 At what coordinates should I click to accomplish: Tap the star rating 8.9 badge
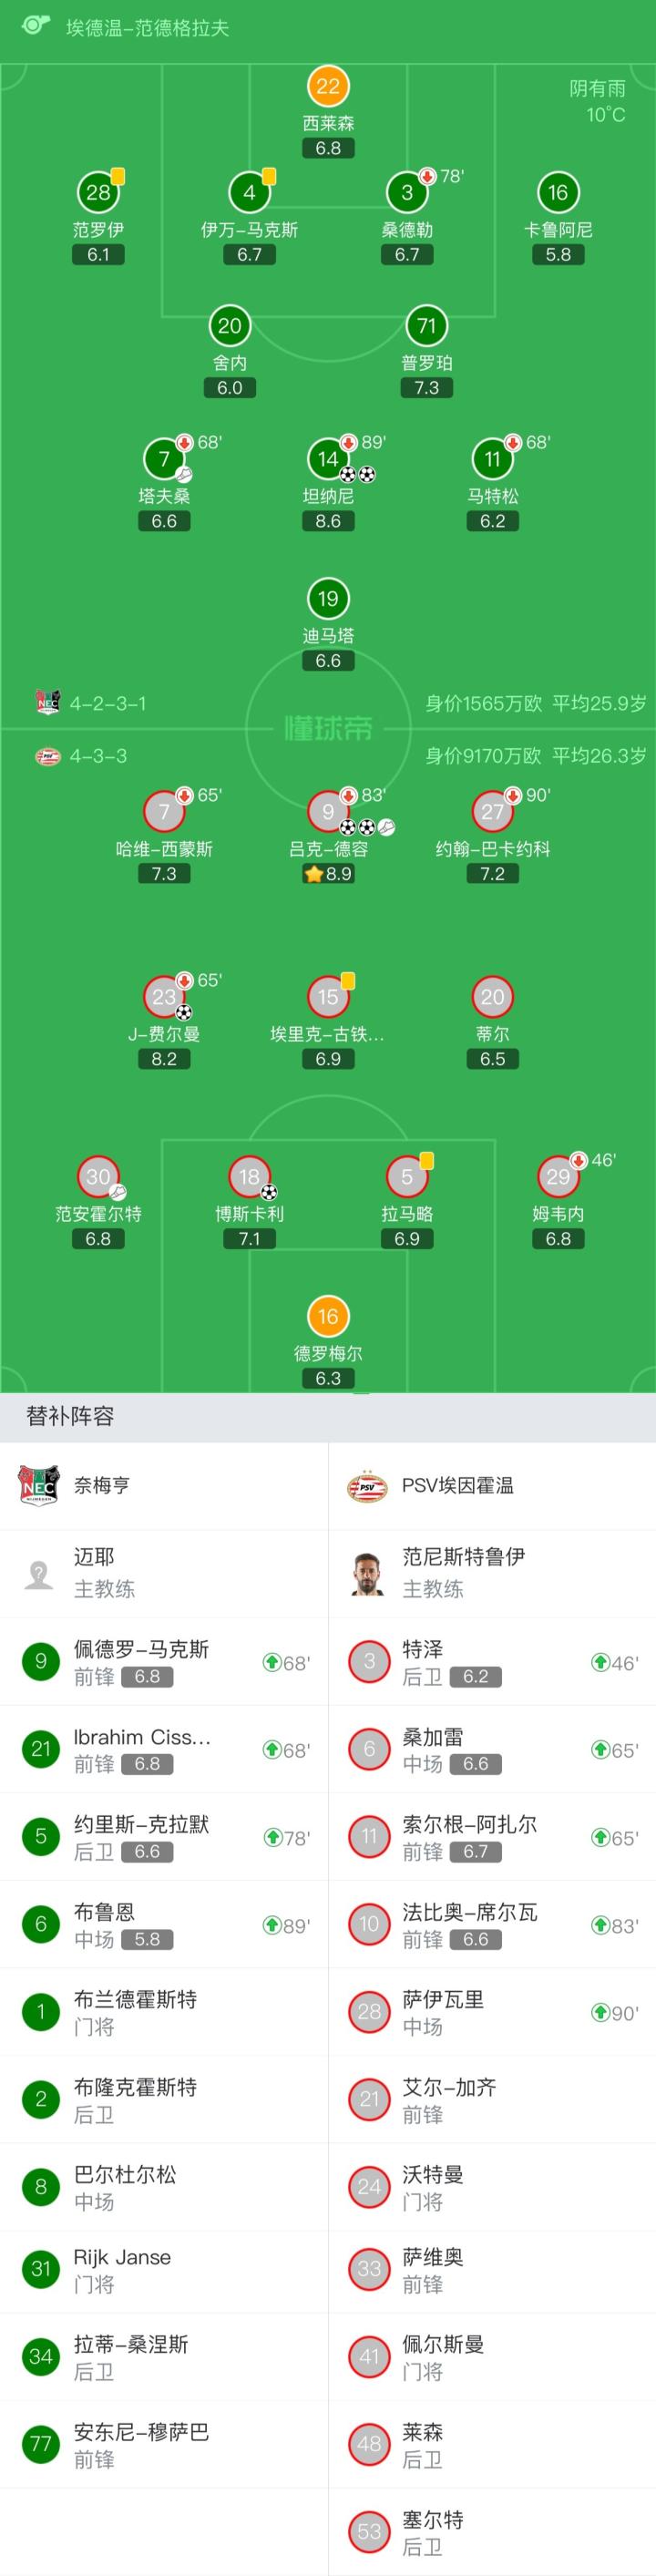(328, 874)
